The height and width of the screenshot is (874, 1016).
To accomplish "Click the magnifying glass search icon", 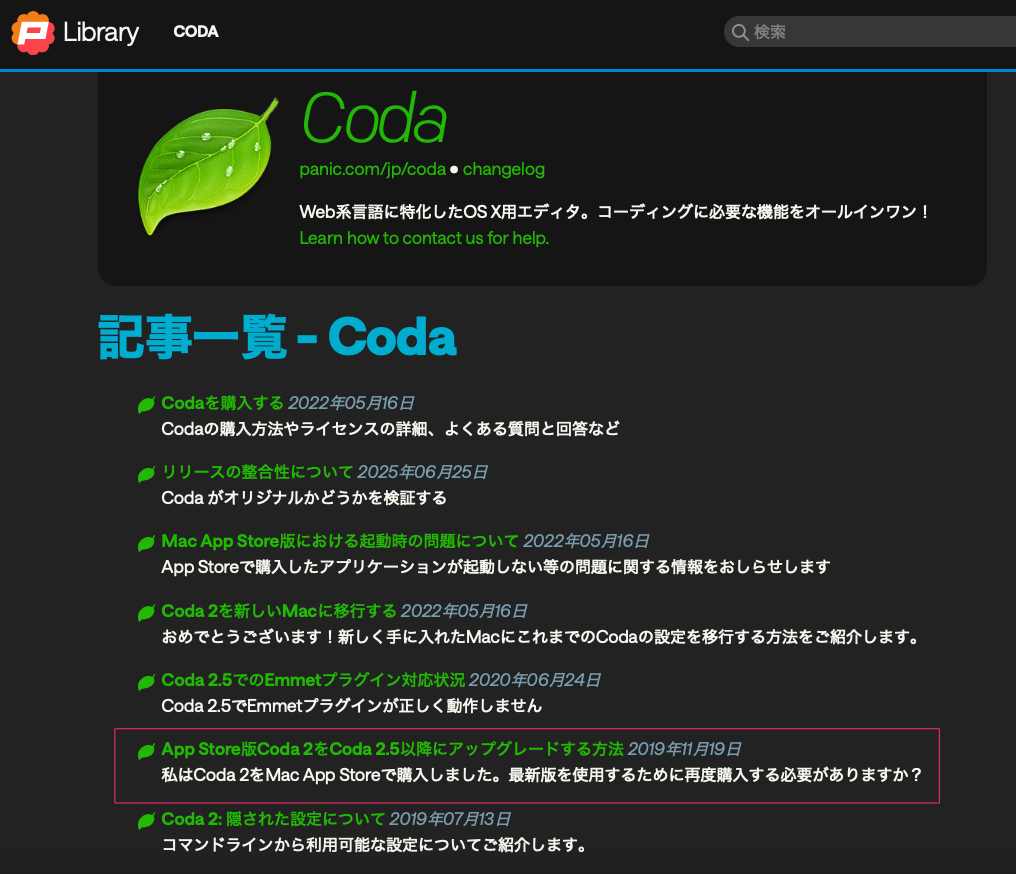I will tap(740, 32).
